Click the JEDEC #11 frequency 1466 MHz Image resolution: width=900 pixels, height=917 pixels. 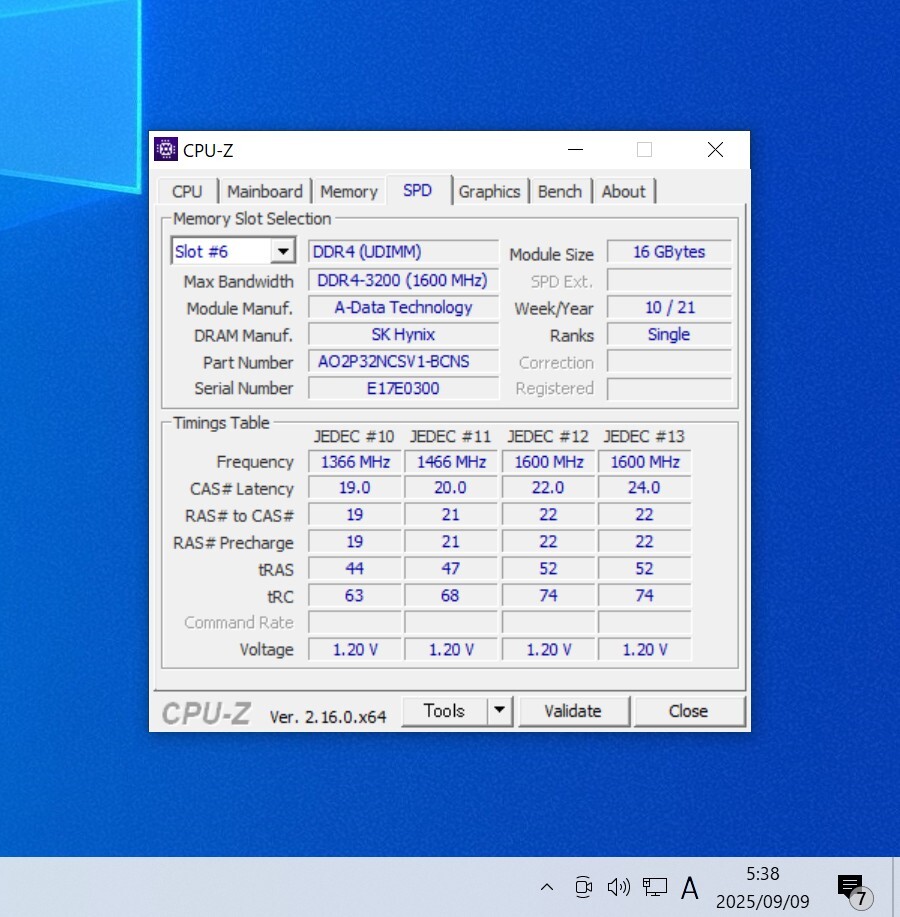pos(451,461)
